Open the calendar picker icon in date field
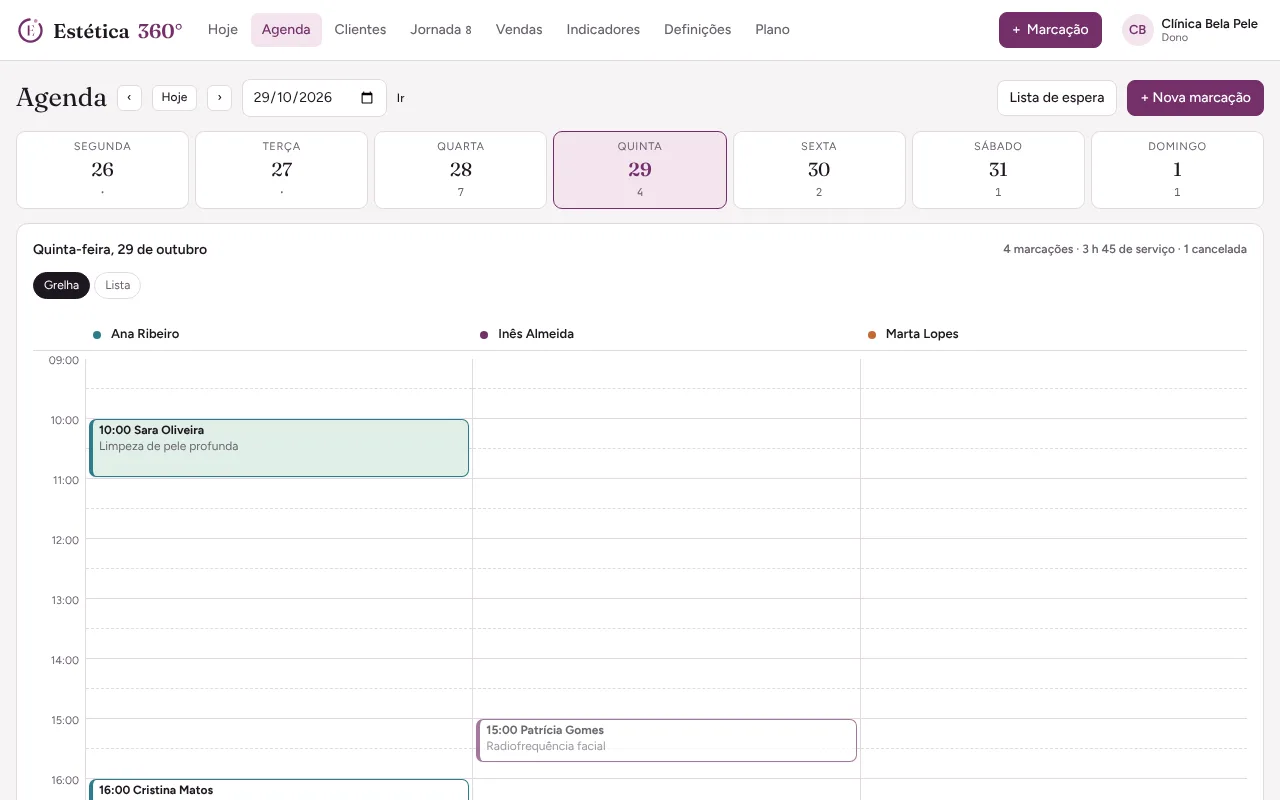 click(x=367, y=98)
